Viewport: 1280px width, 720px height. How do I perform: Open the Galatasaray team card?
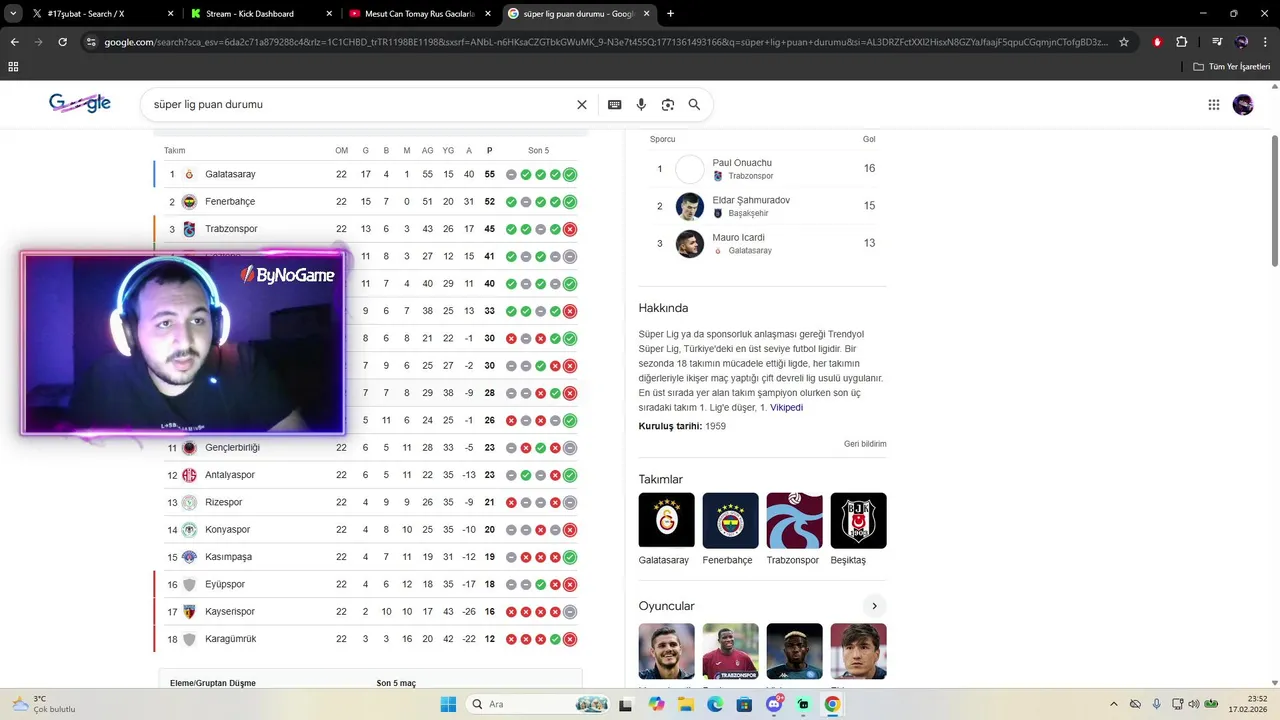(x=666, y=530)
